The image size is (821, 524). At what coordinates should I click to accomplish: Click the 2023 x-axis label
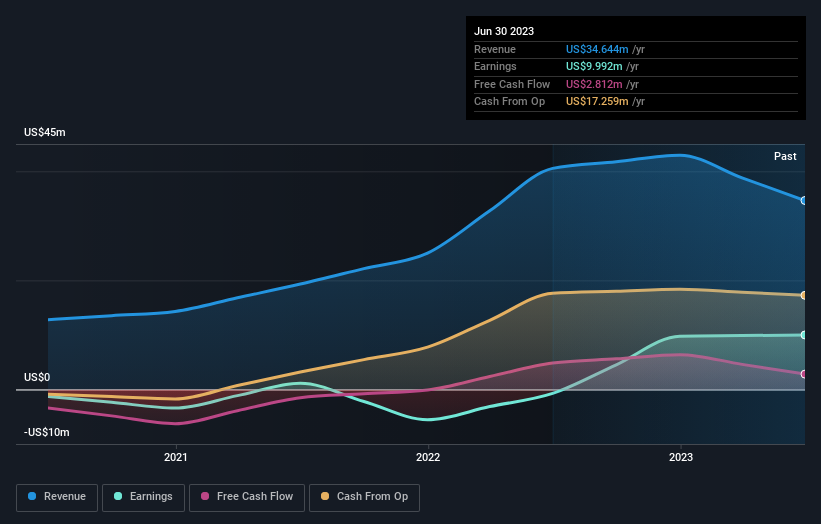coord(681,458)
